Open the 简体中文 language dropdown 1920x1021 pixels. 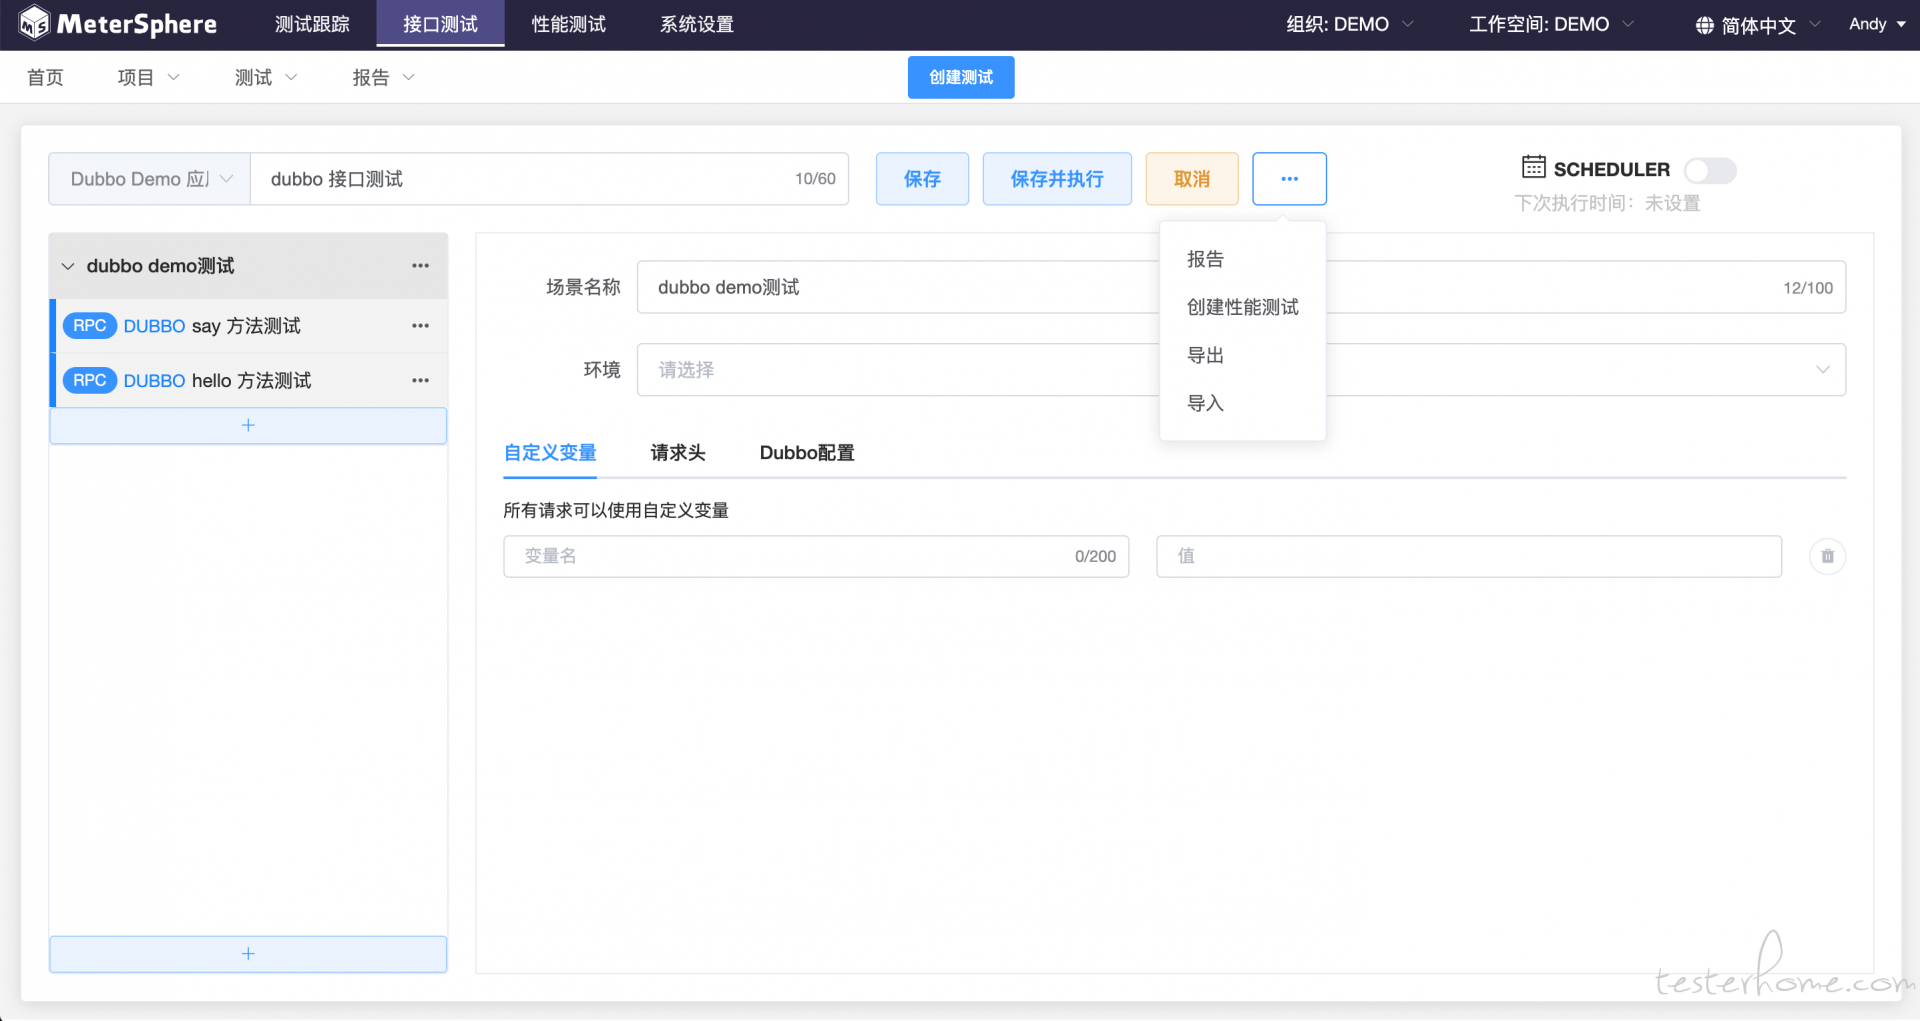click(x=1758, y=25)
